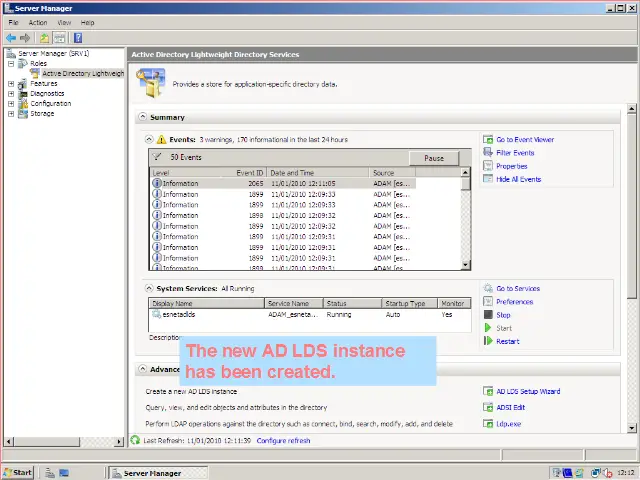Click the Restart service icon
Image resolution: width=640 pixels, height=480 pixels.
[488, 341]
